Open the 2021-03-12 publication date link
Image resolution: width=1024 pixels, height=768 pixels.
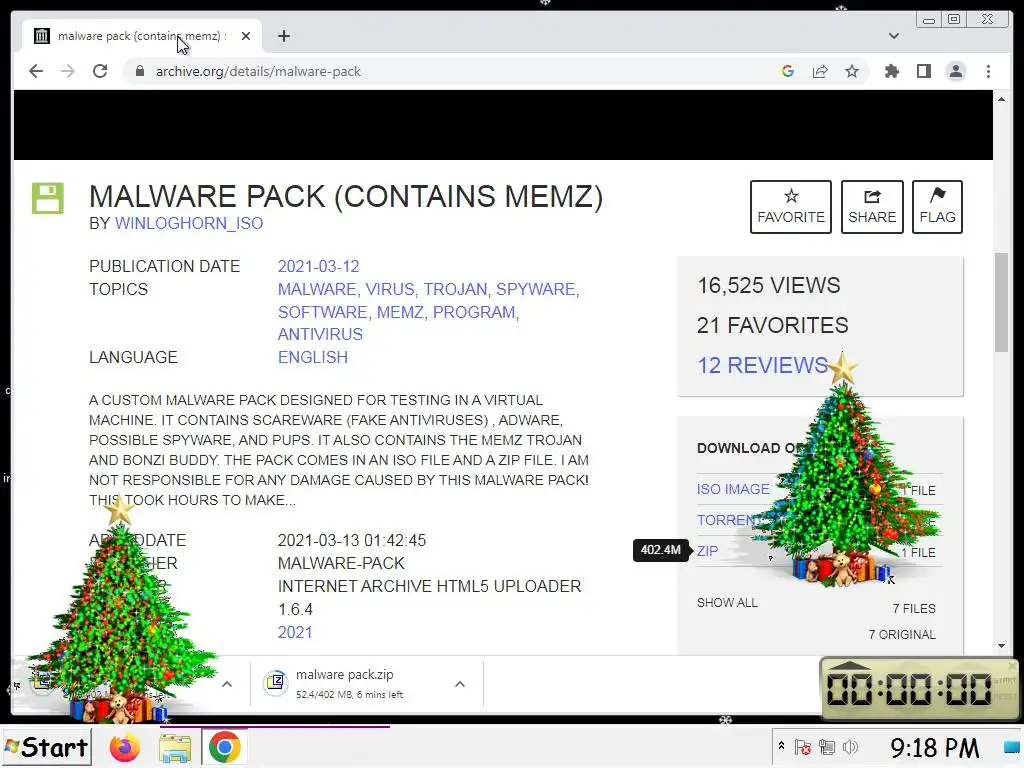tap(318, 266)
